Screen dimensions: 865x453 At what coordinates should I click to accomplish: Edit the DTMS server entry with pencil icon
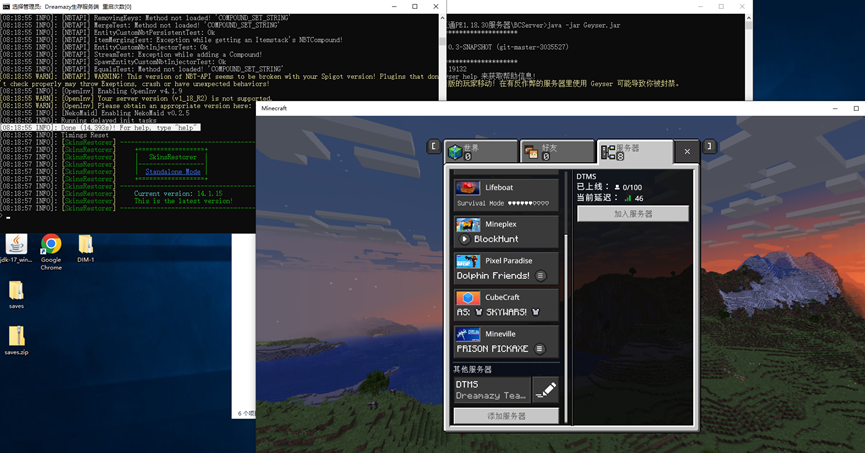545,390
